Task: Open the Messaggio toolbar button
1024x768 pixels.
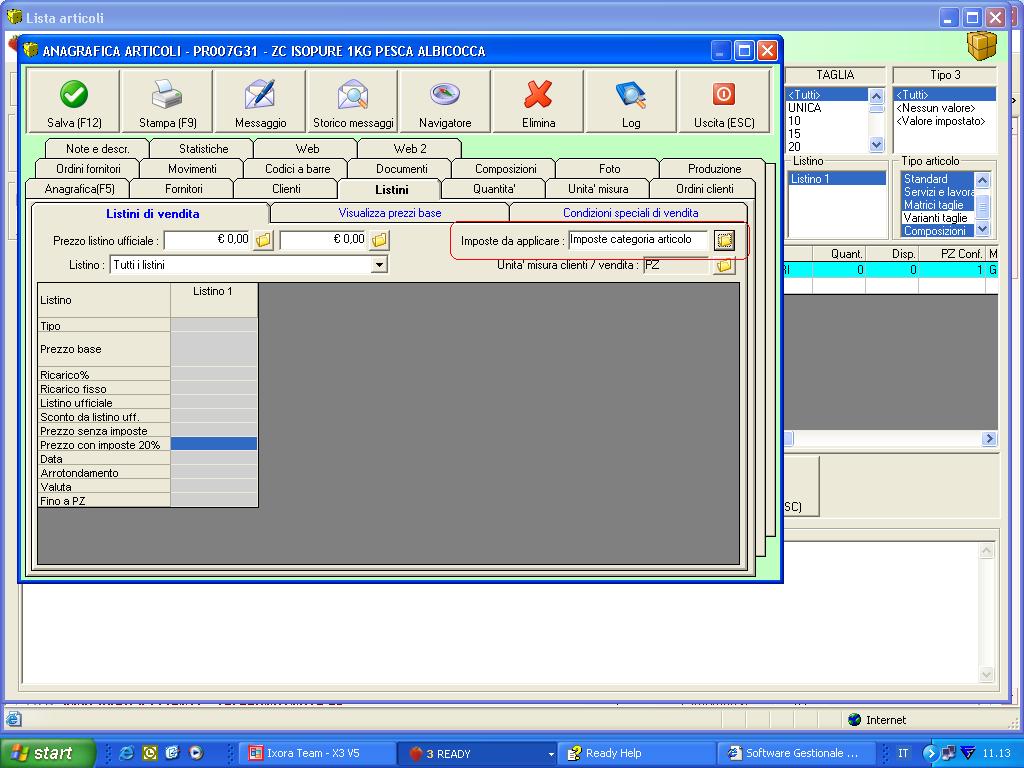Action: pyautogui.click(x=260, y=103)
